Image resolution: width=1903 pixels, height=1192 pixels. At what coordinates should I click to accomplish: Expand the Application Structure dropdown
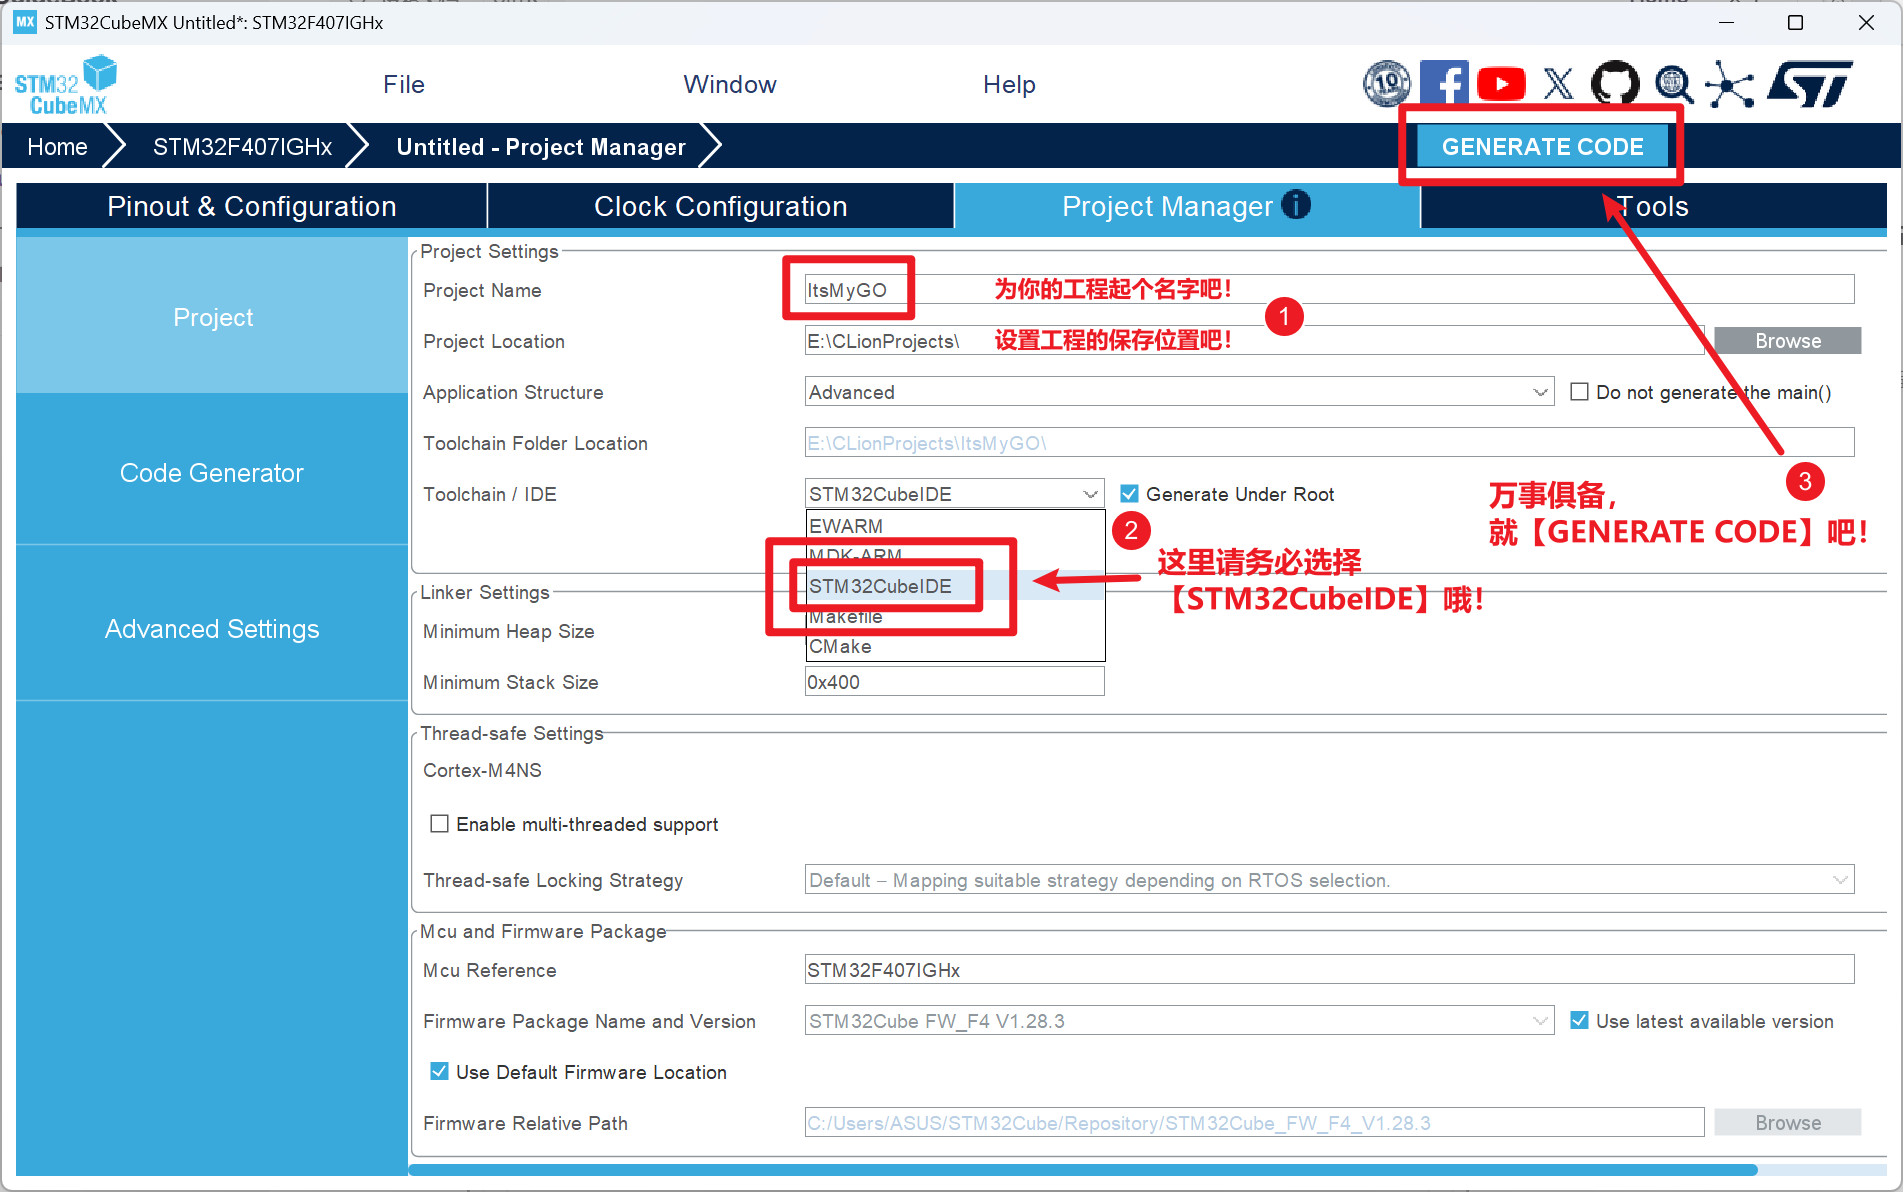click(1540, 392)
